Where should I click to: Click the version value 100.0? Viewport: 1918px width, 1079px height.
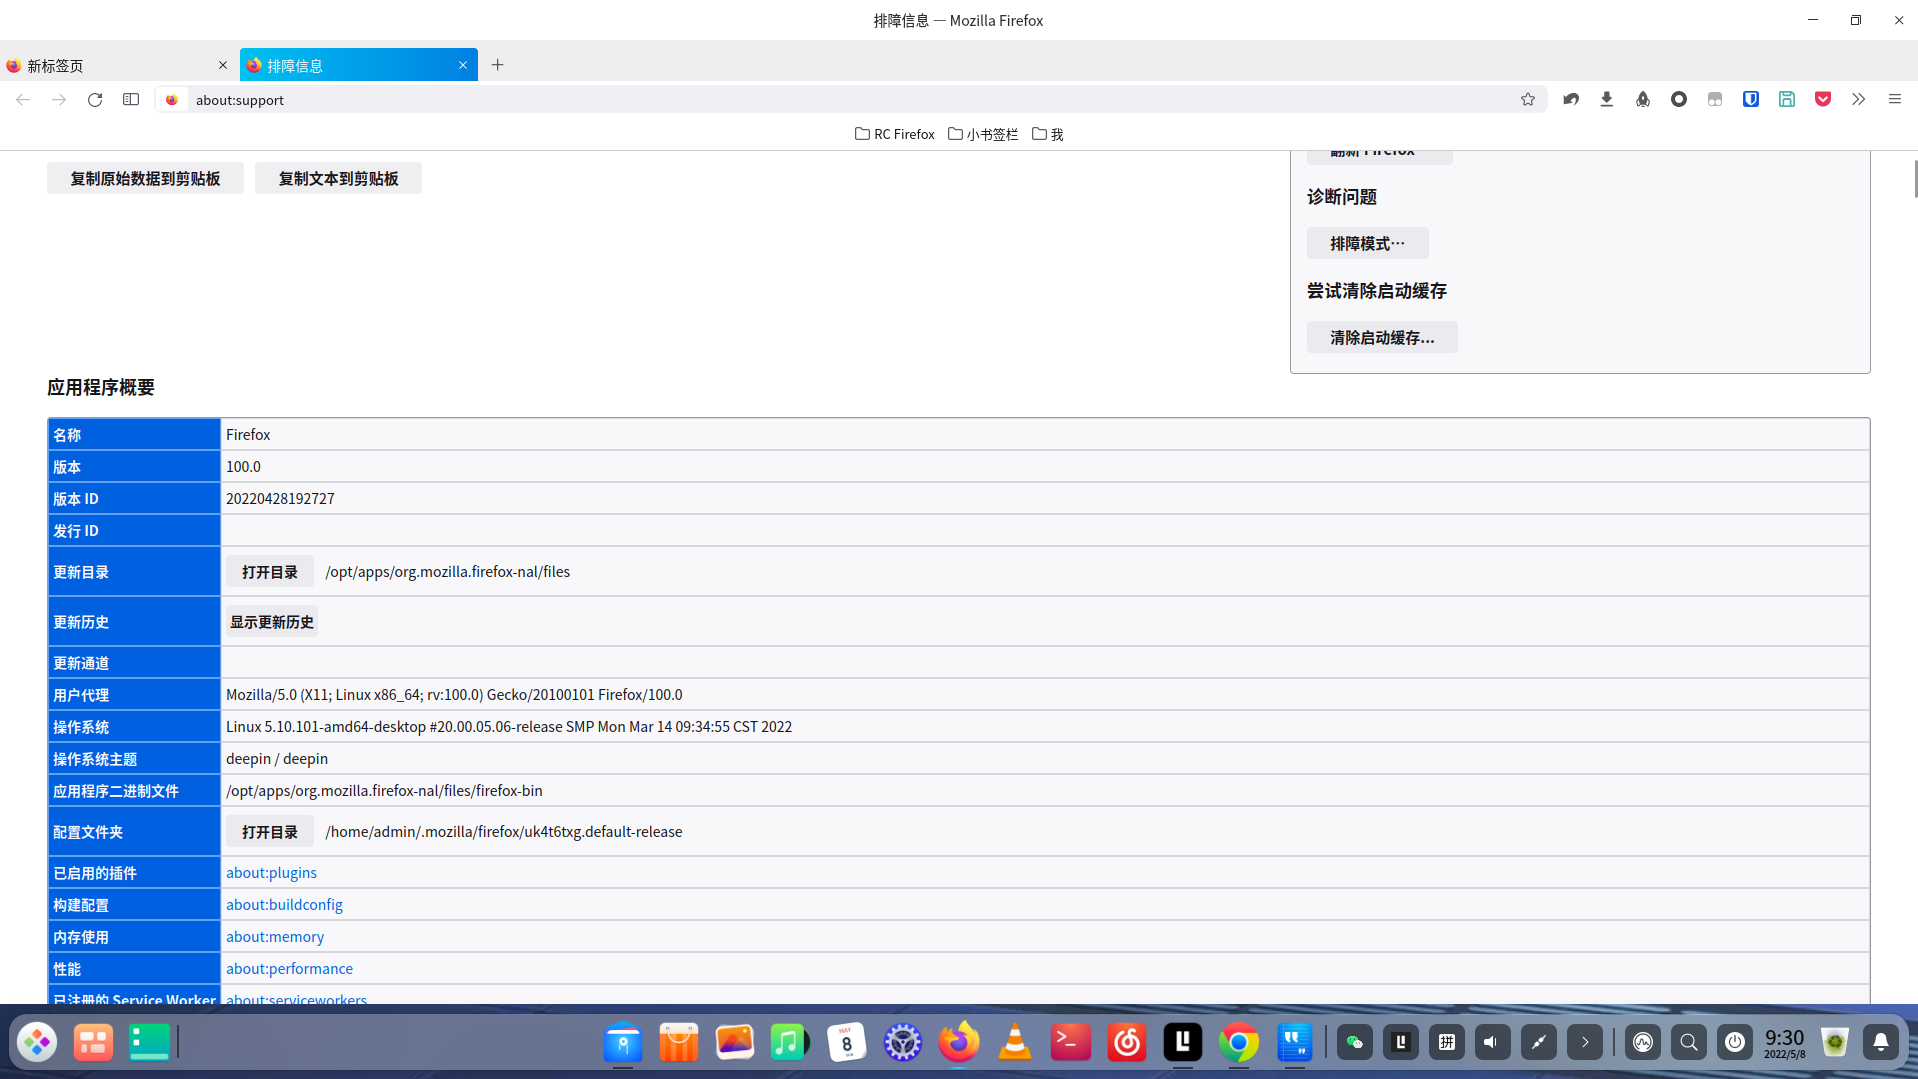pyautogui.click(x=243, y=467)
